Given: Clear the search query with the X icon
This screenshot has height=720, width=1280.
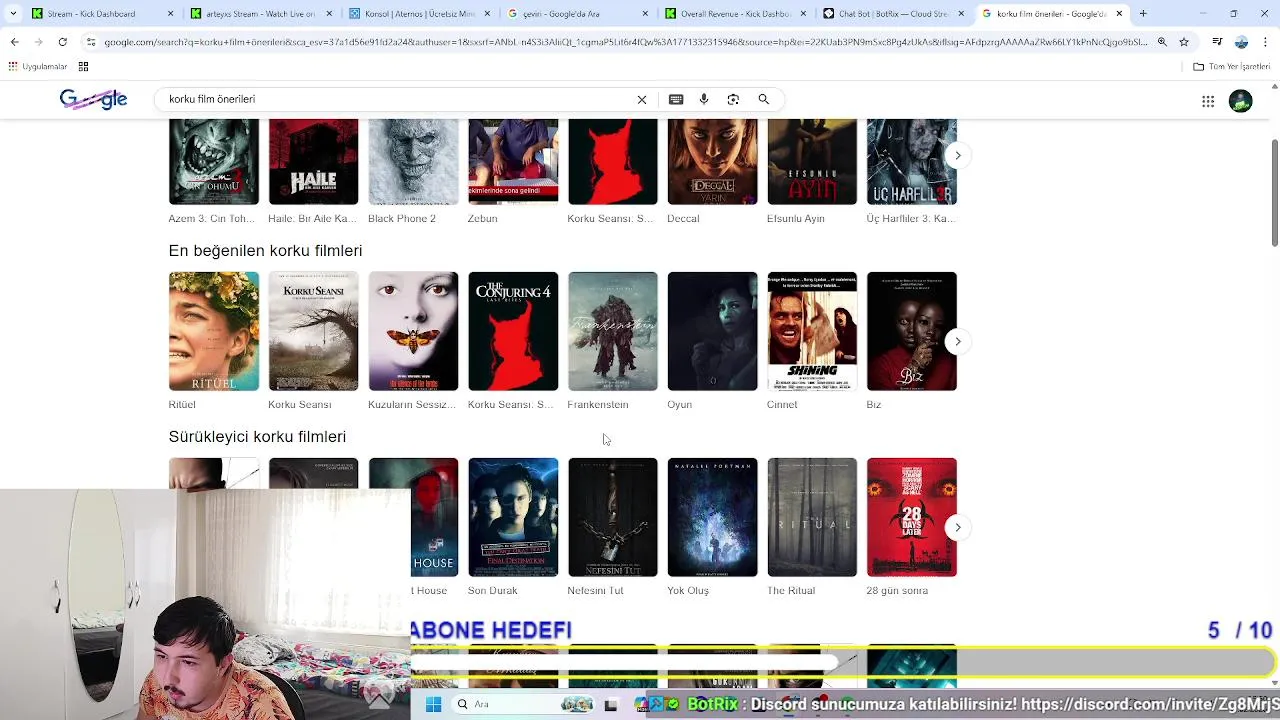Looking at the screenshot, I should pyautogui.click(x=642, y=99).
